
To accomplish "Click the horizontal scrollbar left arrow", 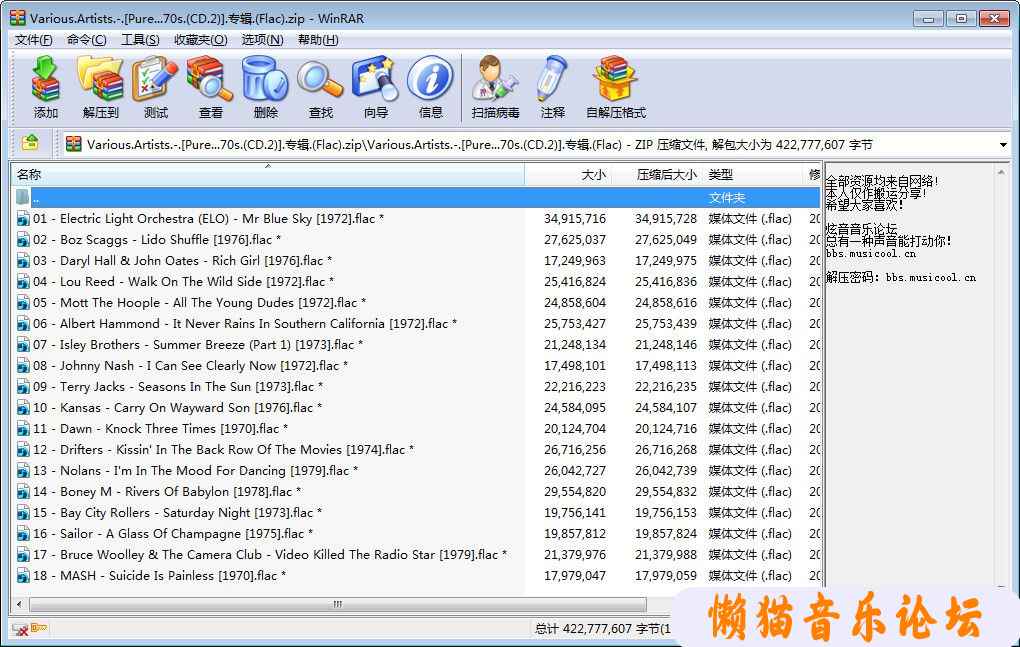I will point(20,604).
